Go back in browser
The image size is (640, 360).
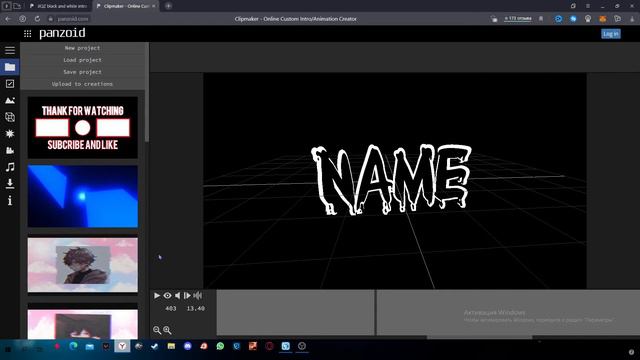[x=8, y=19]
